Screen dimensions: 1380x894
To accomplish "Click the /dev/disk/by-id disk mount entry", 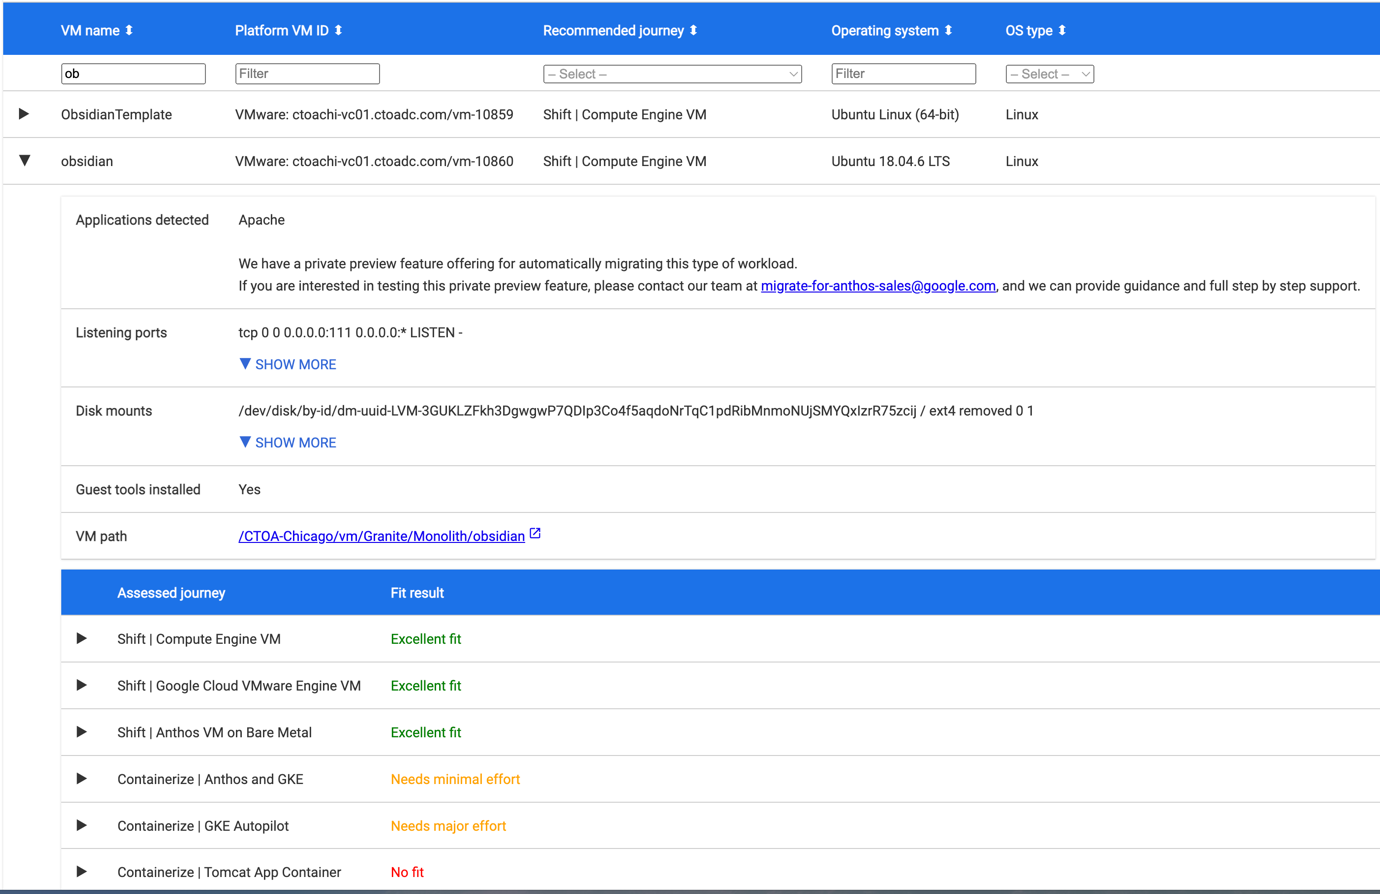I will pos(636,411).
